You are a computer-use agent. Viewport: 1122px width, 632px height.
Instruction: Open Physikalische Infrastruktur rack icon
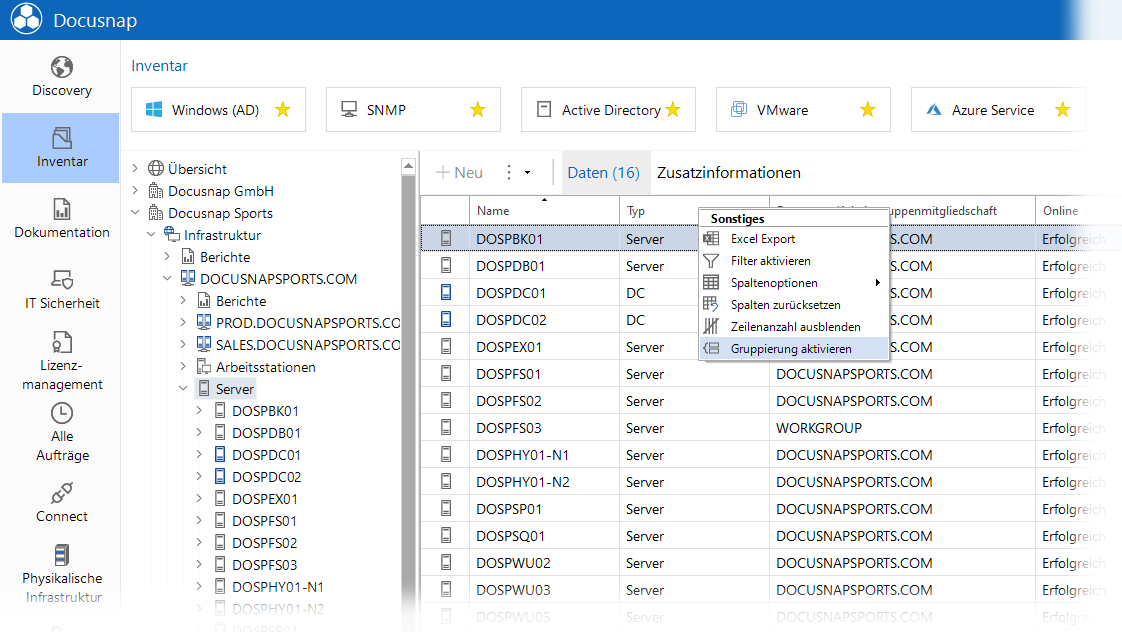click(x=62, y=555)
